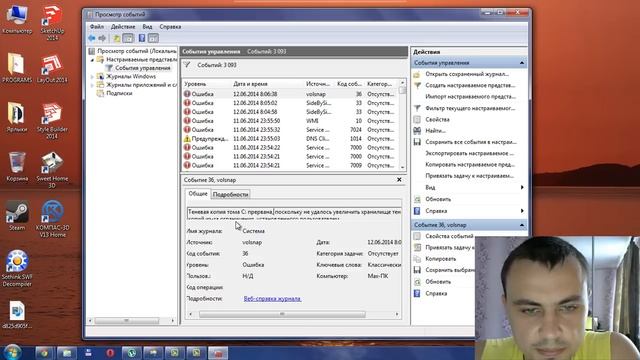The image size is (640, 360).
Task: Open 'Действие' menu
Action: [123, 27]
